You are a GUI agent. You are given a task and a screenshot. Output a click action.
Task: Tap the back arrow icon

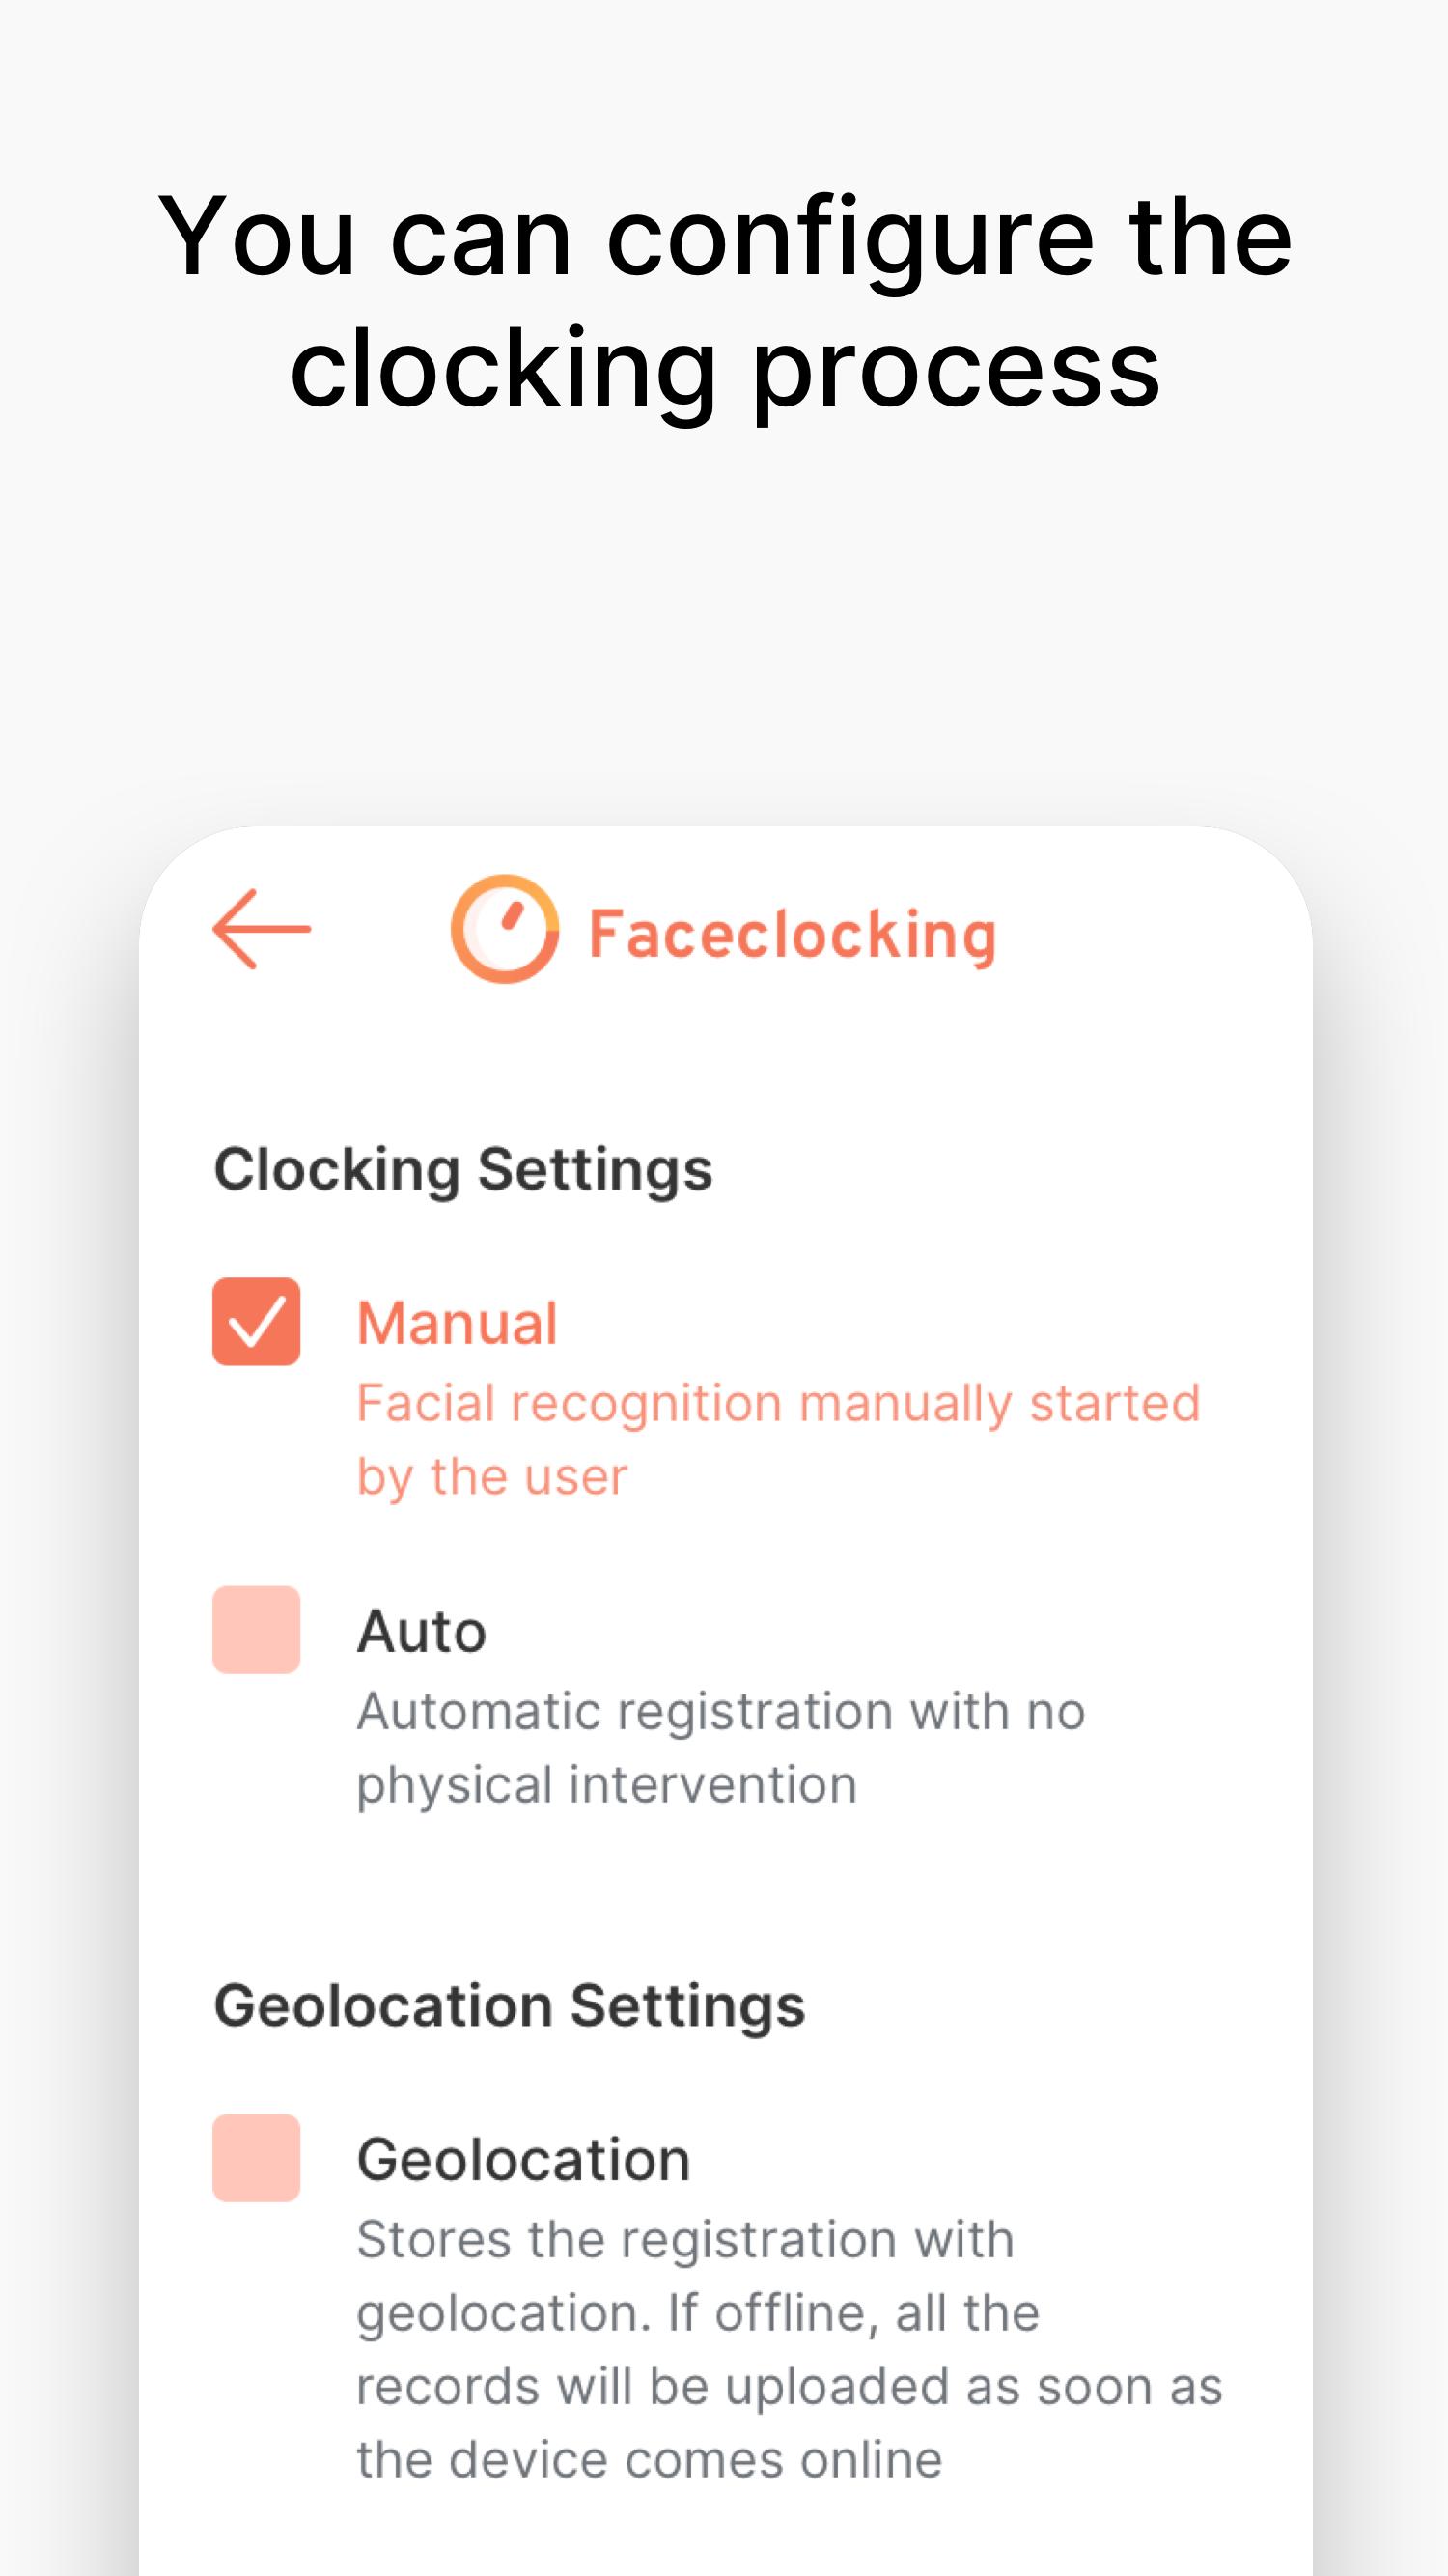pos(262,929)
